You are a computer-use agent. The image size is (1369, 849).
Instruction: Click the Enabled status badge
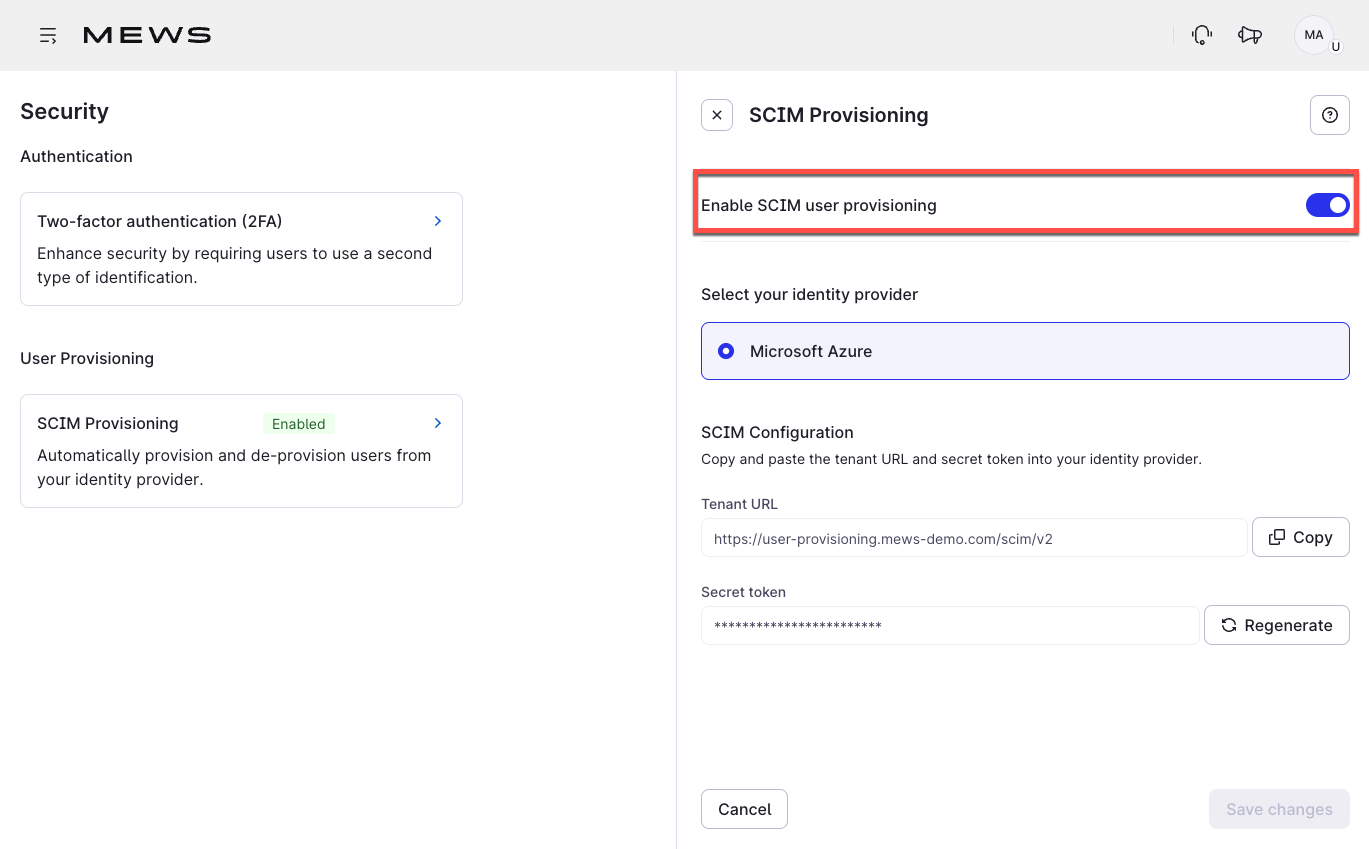[x=298, y=423]
